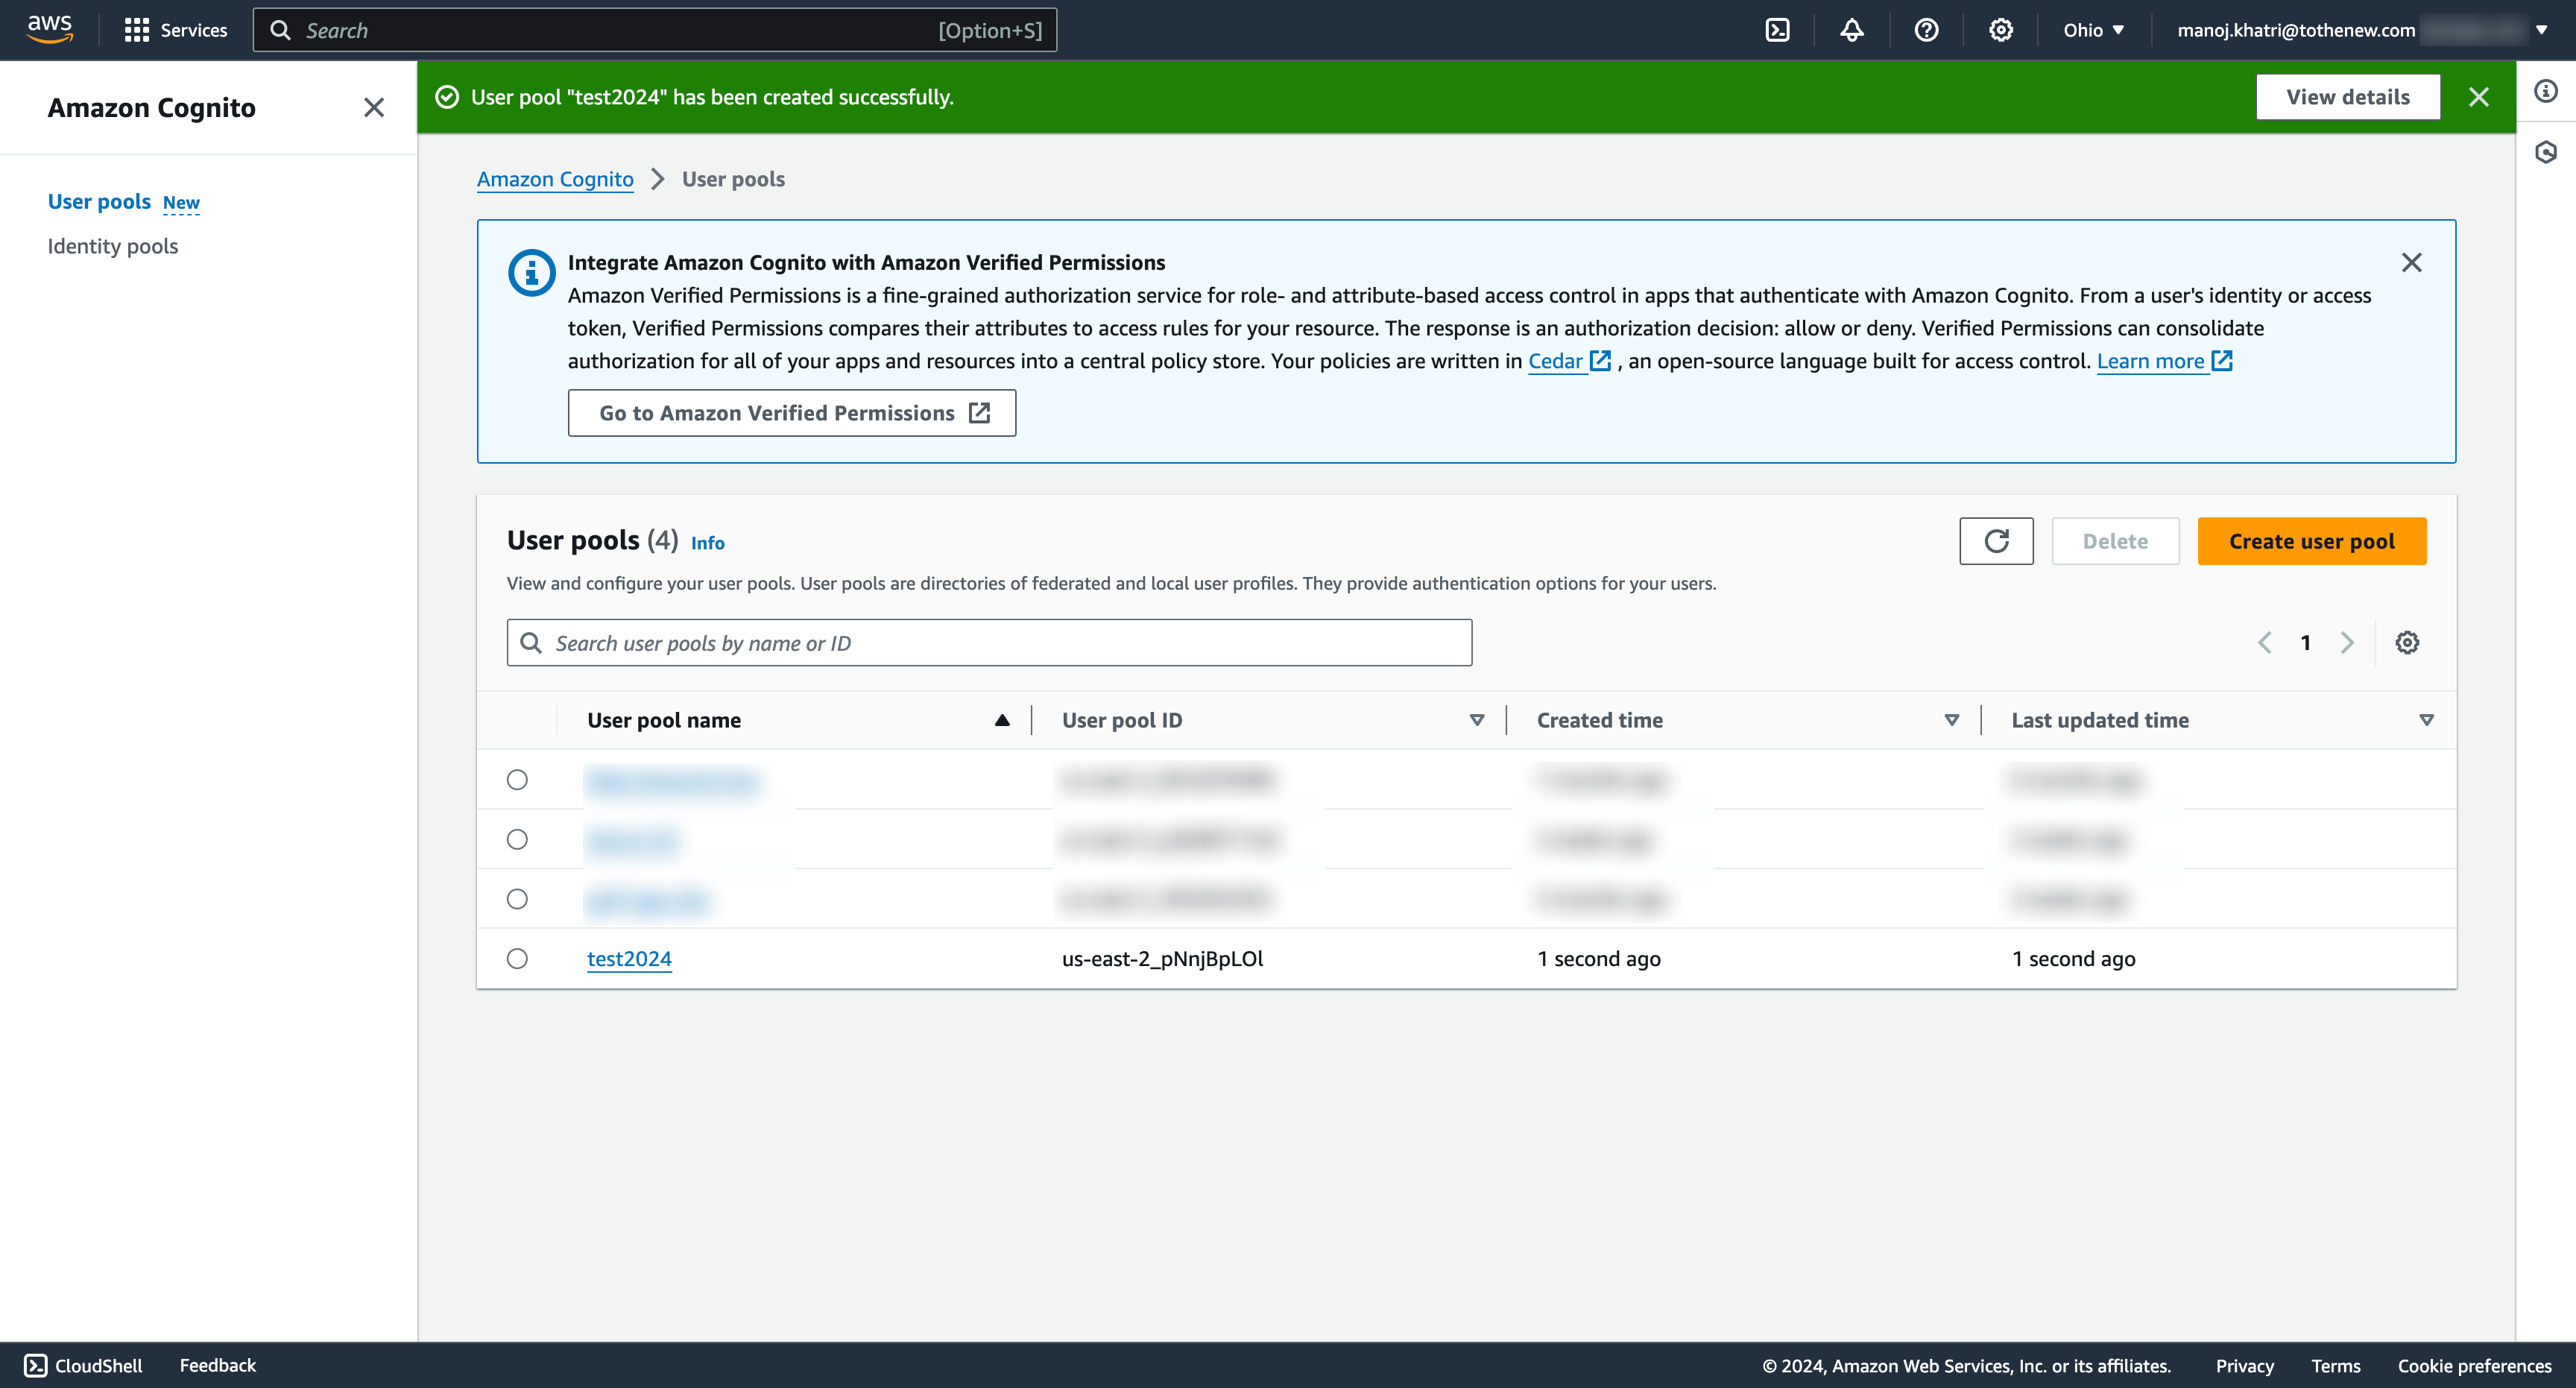Dismiss the Verified Permissions info alert
The height and width of the screenshot is (1388, 2576).
pos(2411,262)
